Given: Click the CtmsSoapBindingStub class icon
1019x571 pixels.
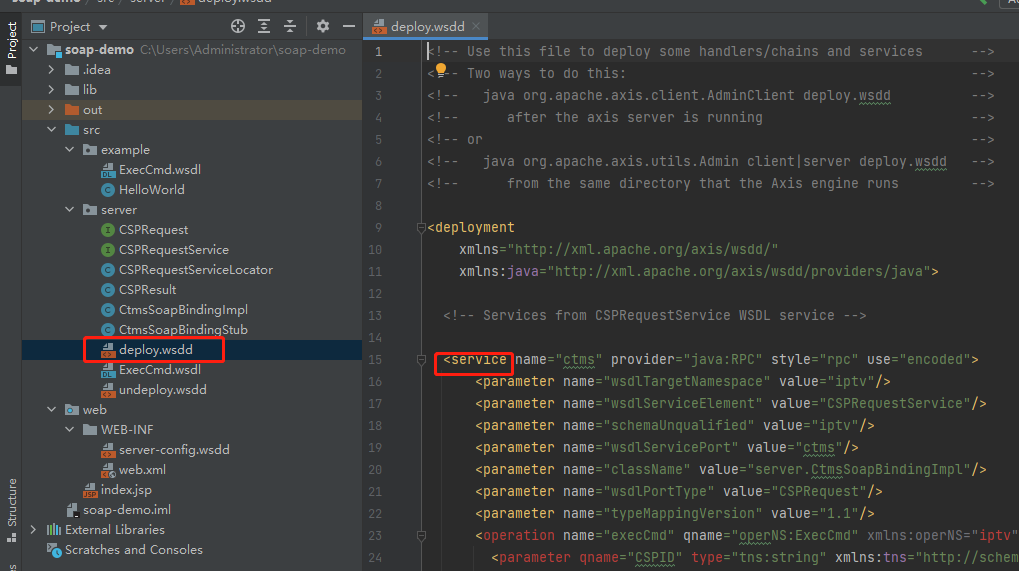Looking at the screenshot, I should [108, 330].
